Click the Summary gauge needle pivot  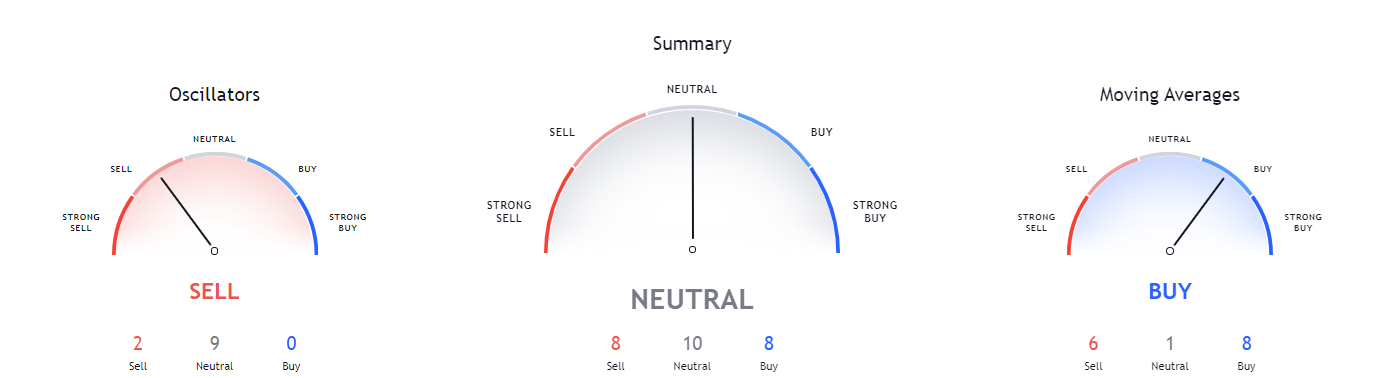(x=692, y=249)
